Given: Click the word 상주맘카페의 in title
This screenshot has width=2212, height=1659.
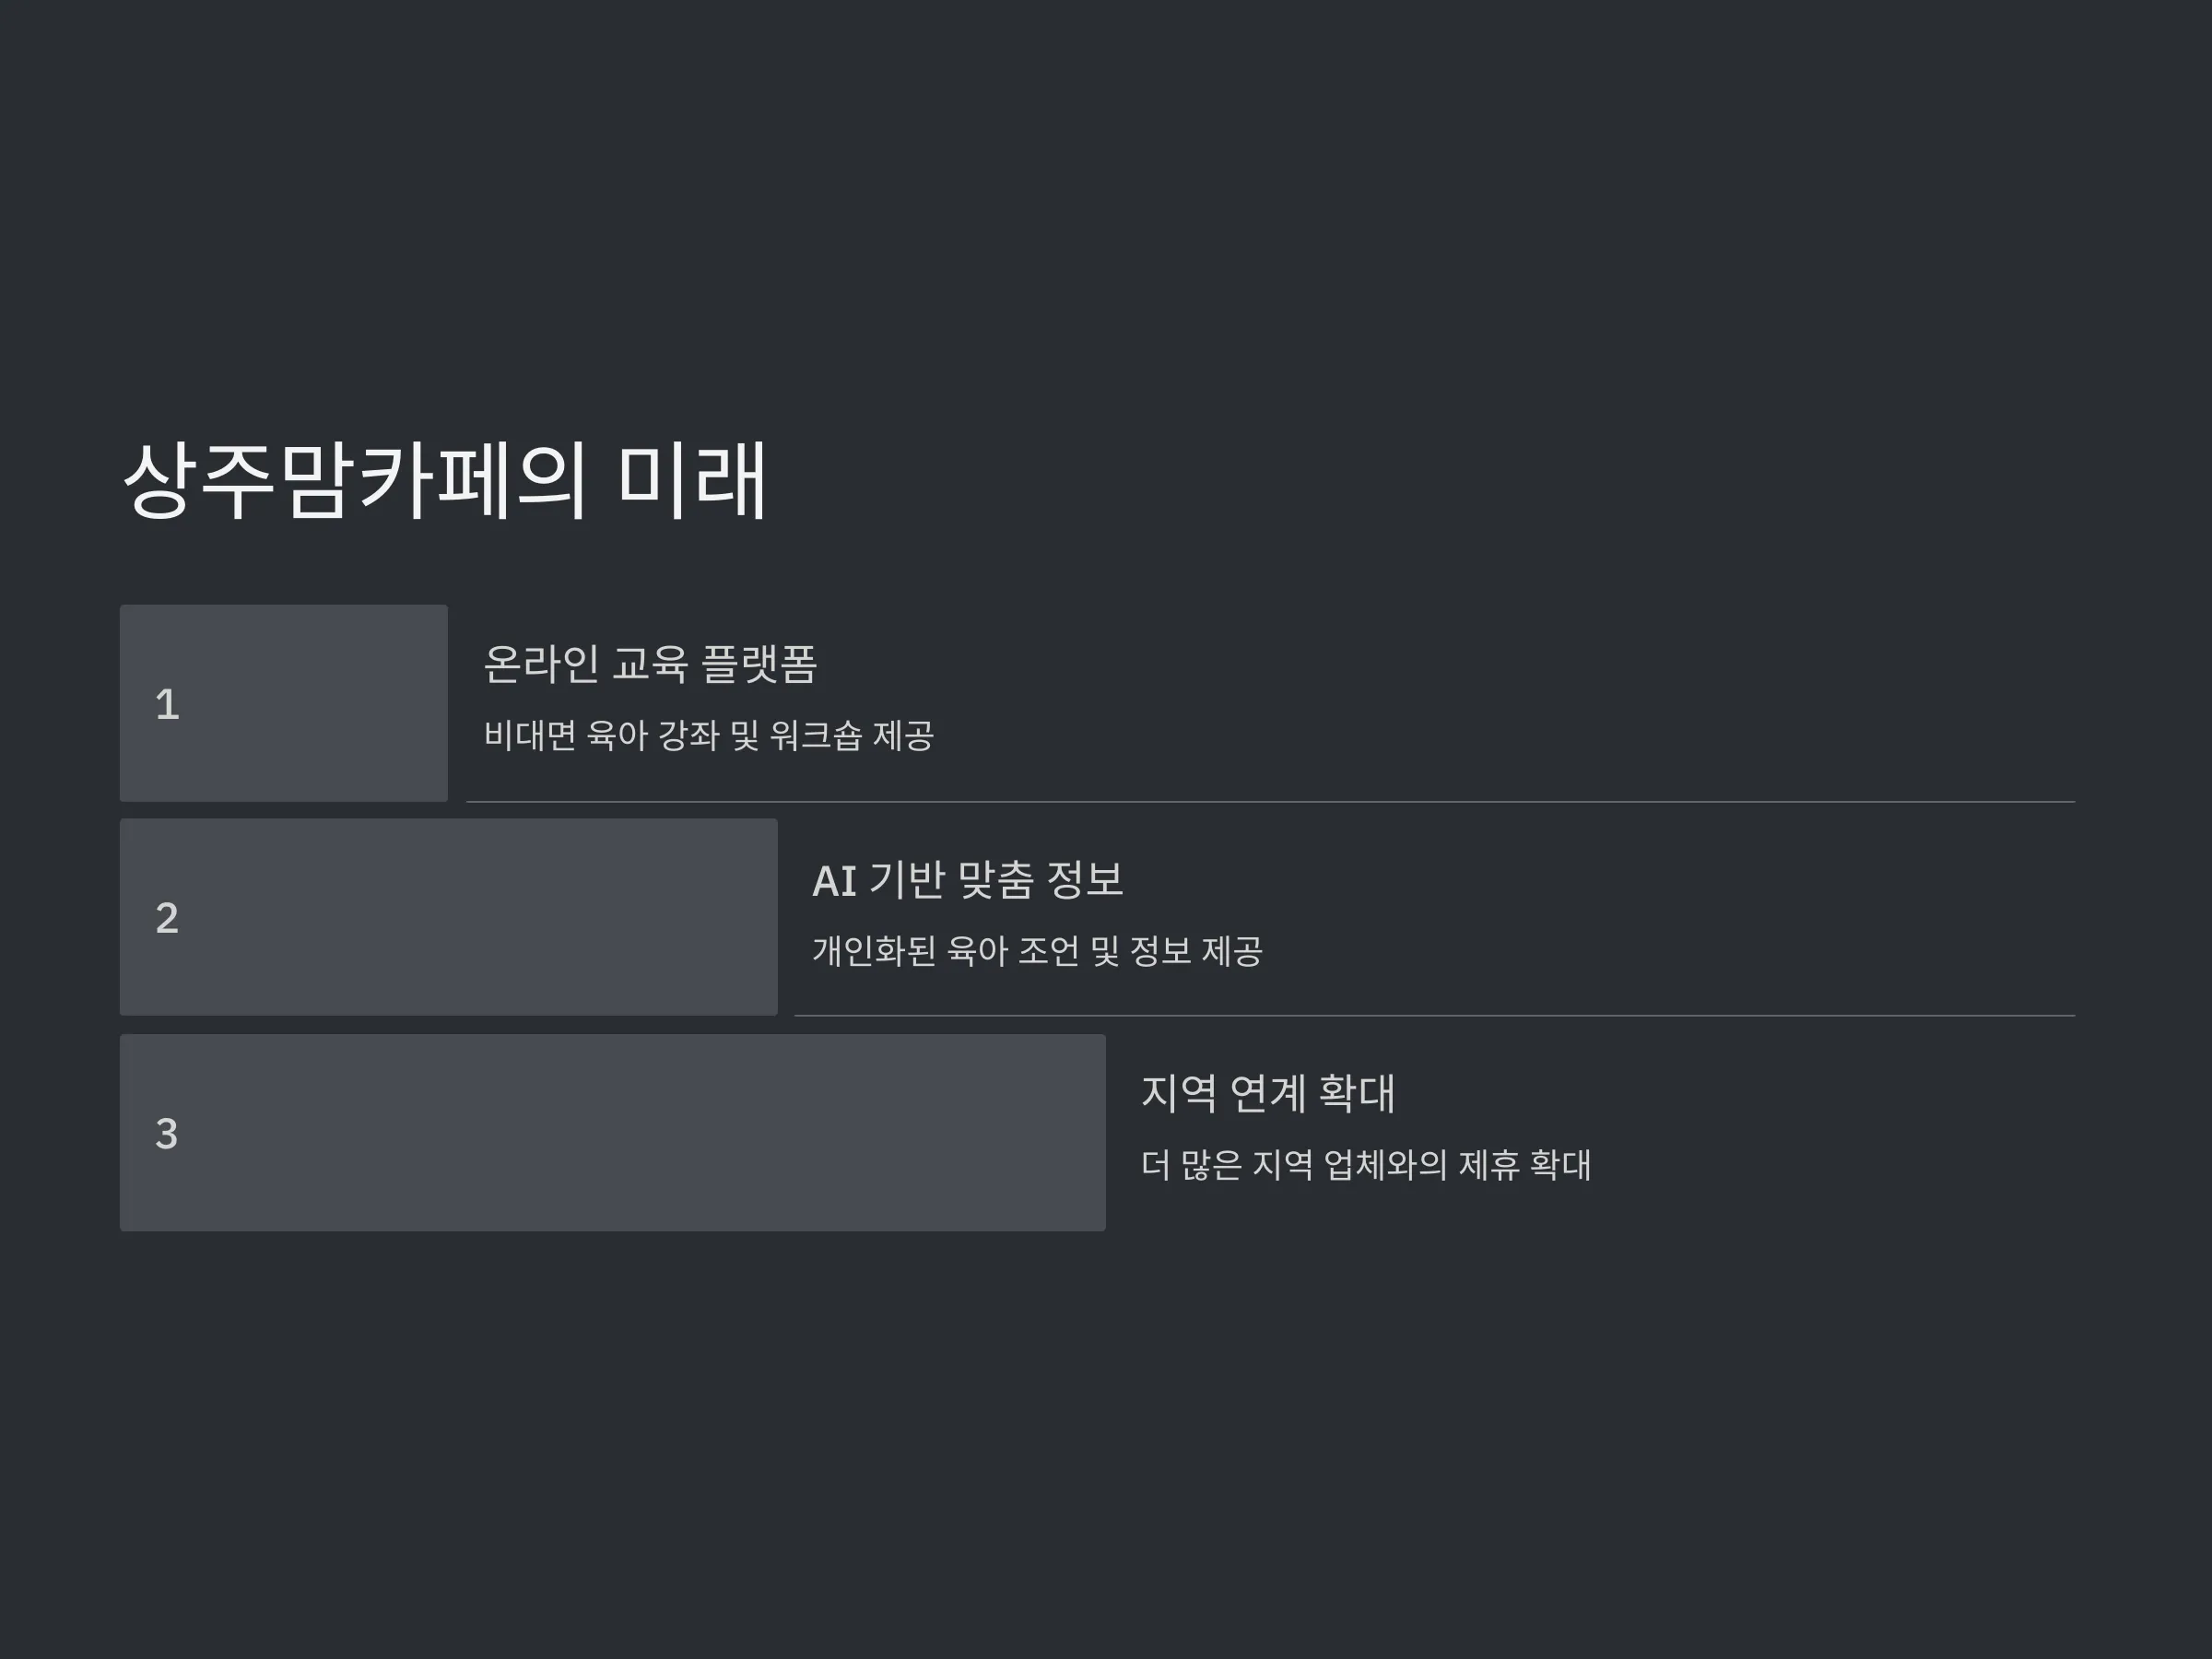Looking at the screenshot, I should point(355,481).
